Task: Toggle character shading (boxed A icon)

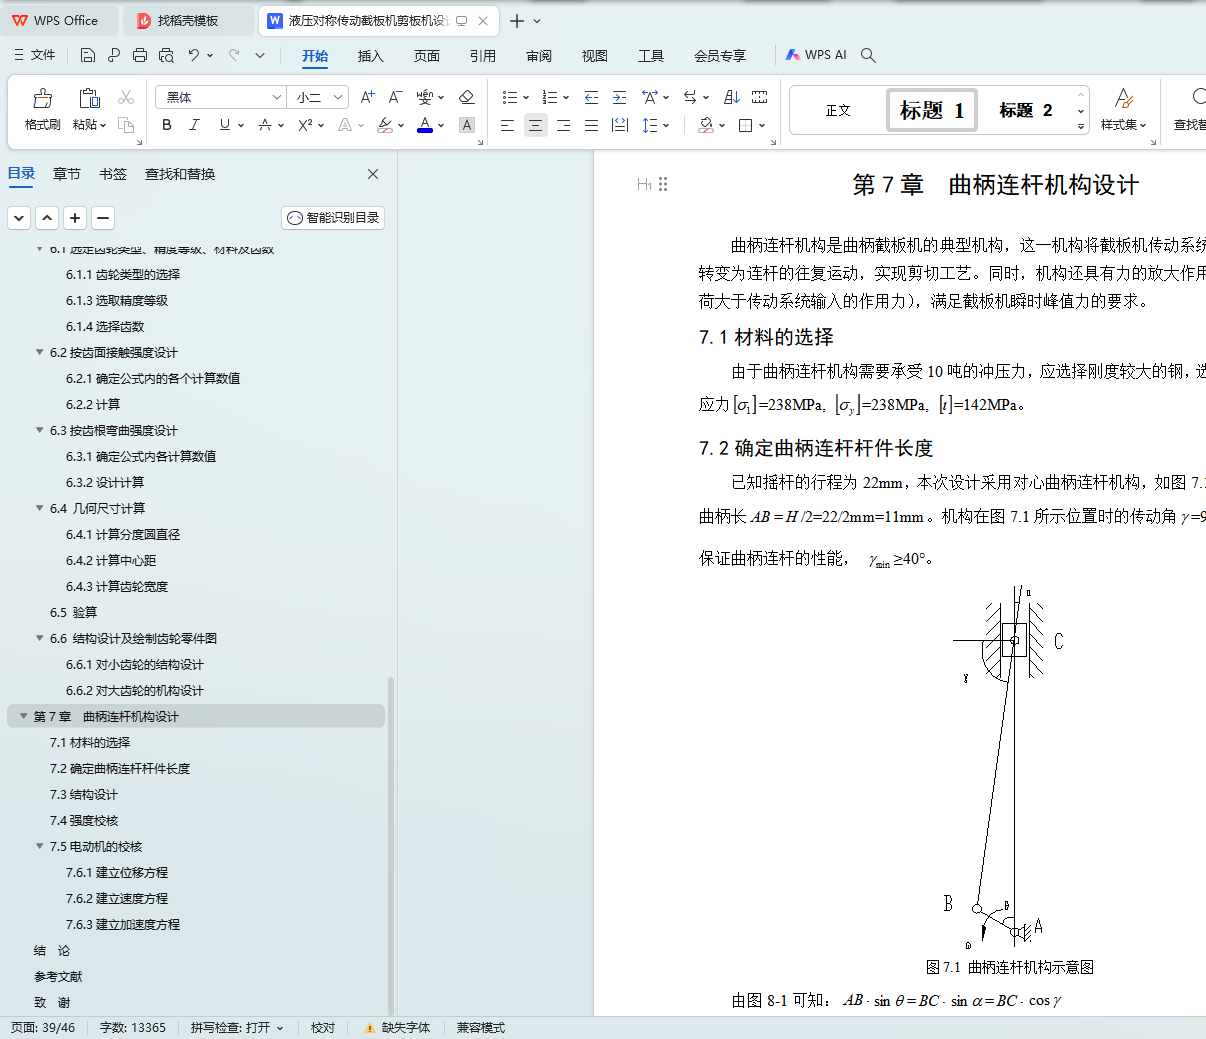Action: click(466, 125)
